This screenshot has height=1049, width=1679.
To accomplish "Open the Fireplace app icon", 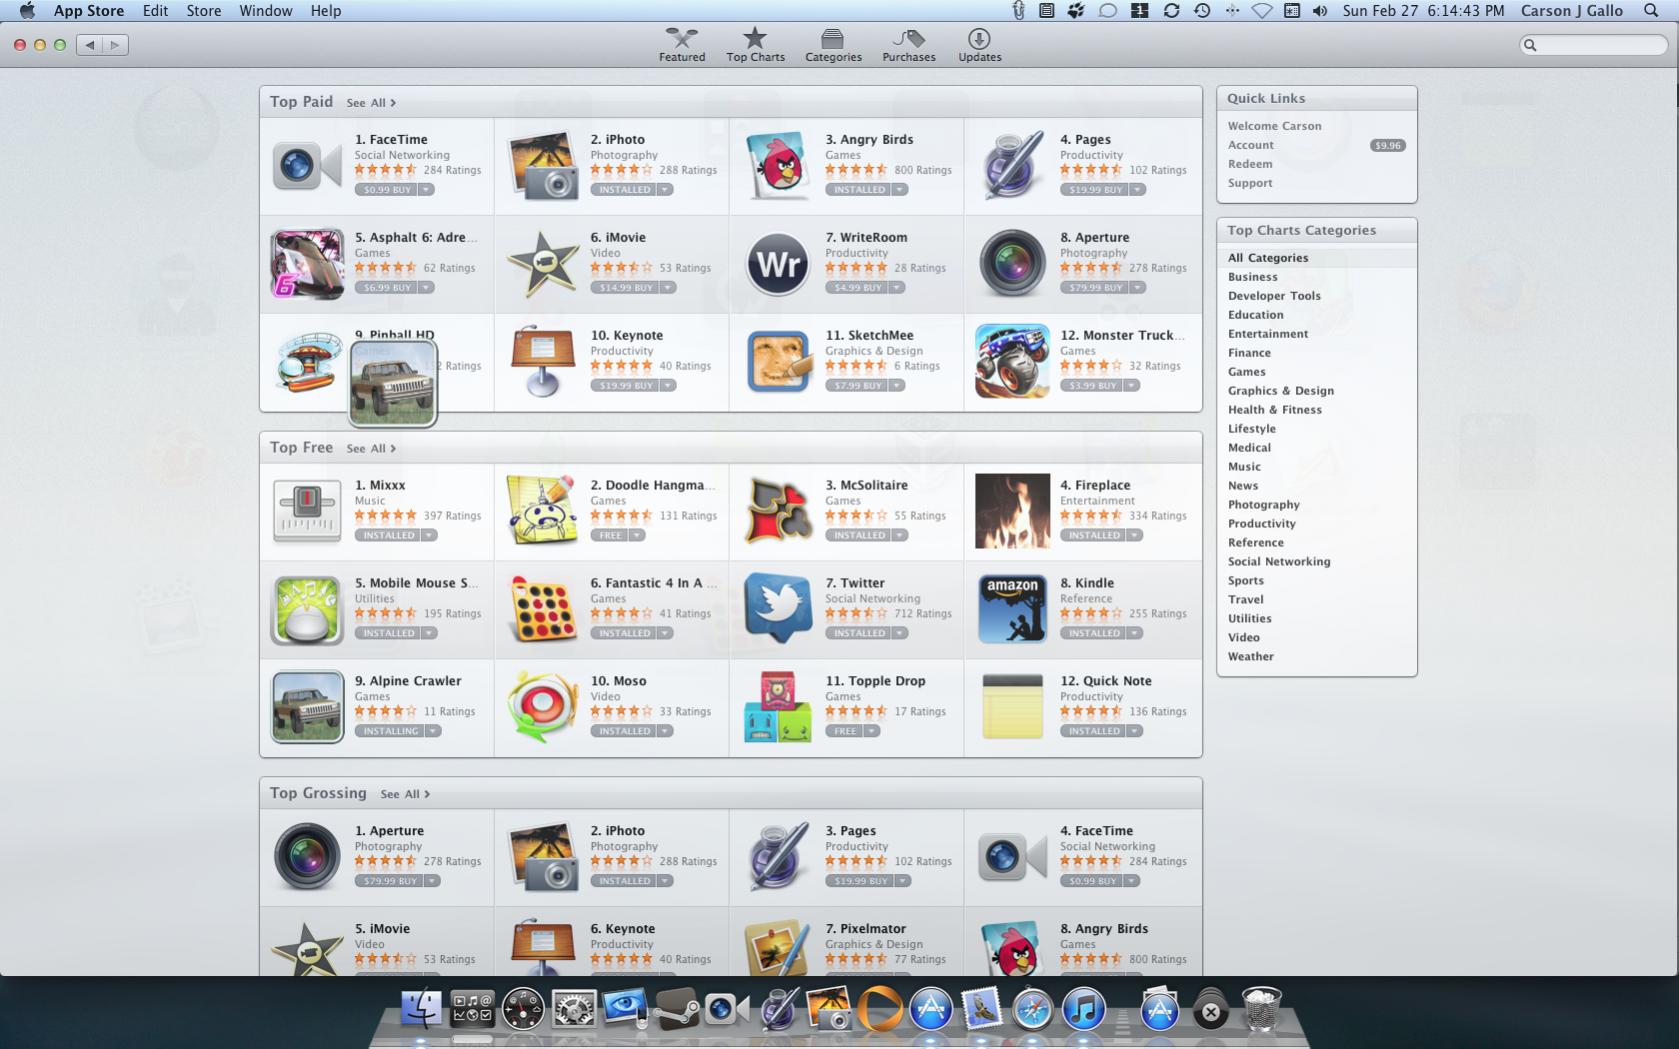I will point(1013,511).
